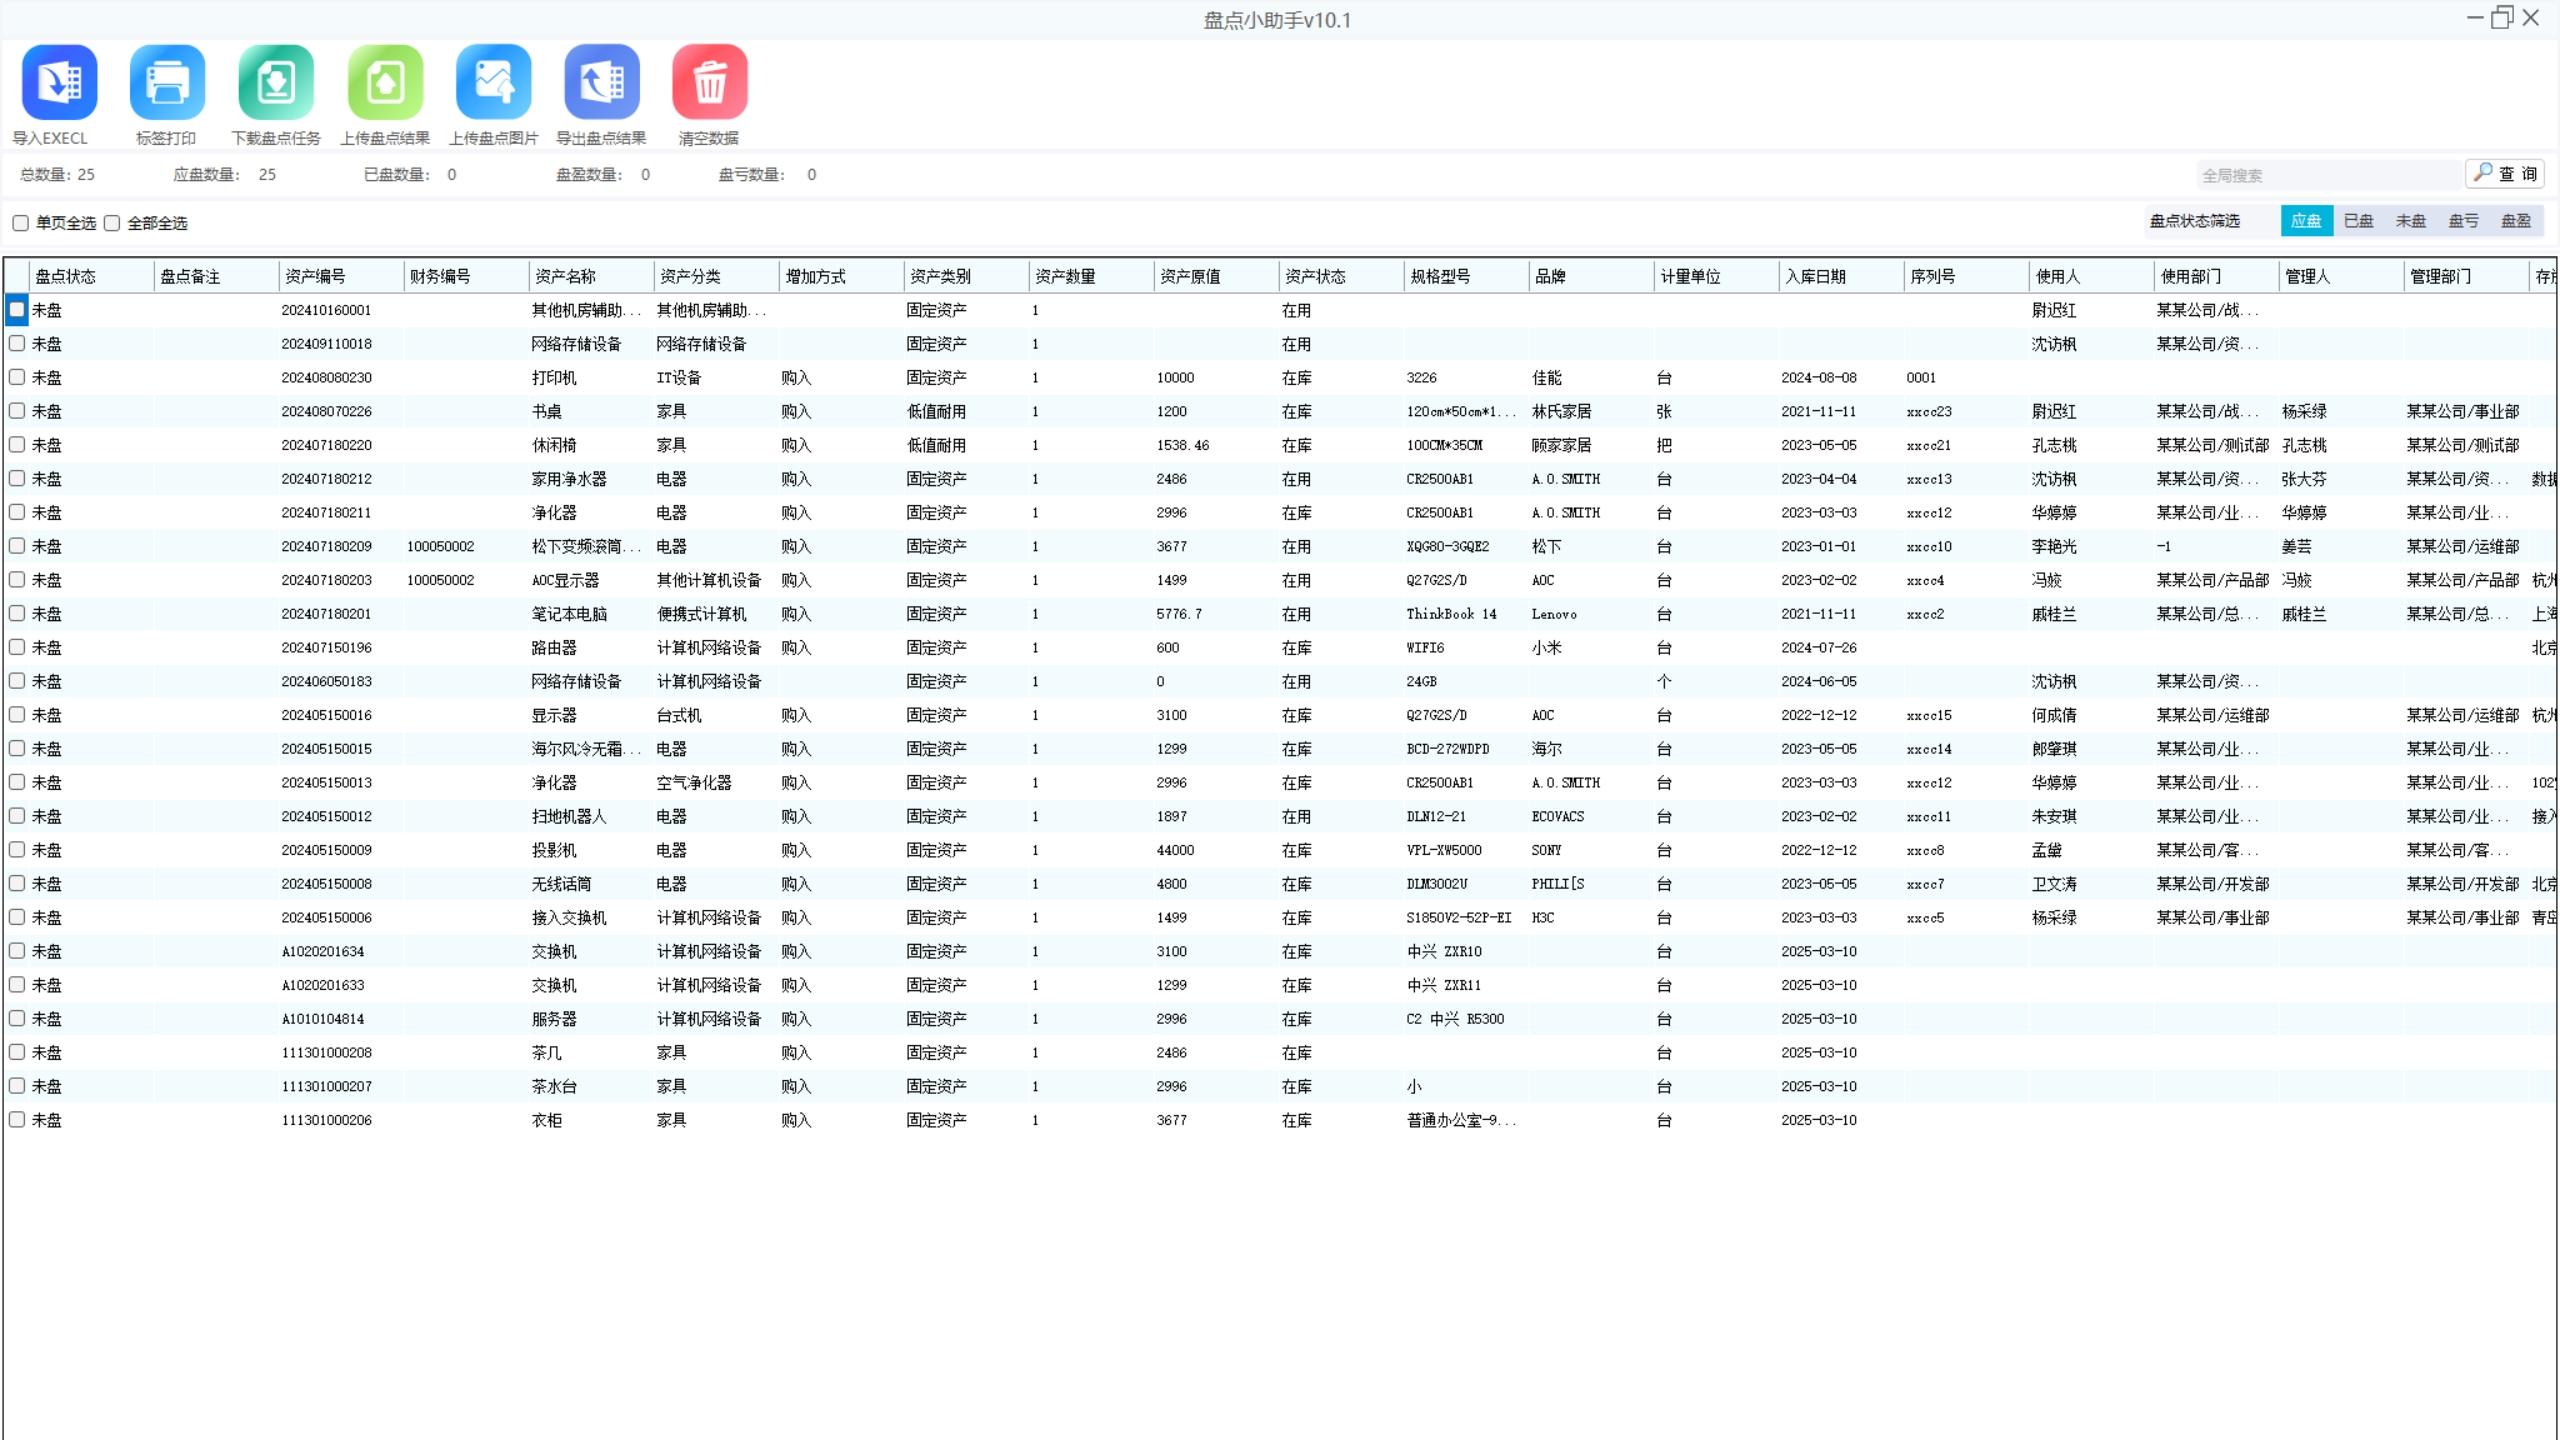The height and width of the screenshot is (1440, 2560).
Task: Select the 盘亏 filter tab
Action: (2463, 220)
